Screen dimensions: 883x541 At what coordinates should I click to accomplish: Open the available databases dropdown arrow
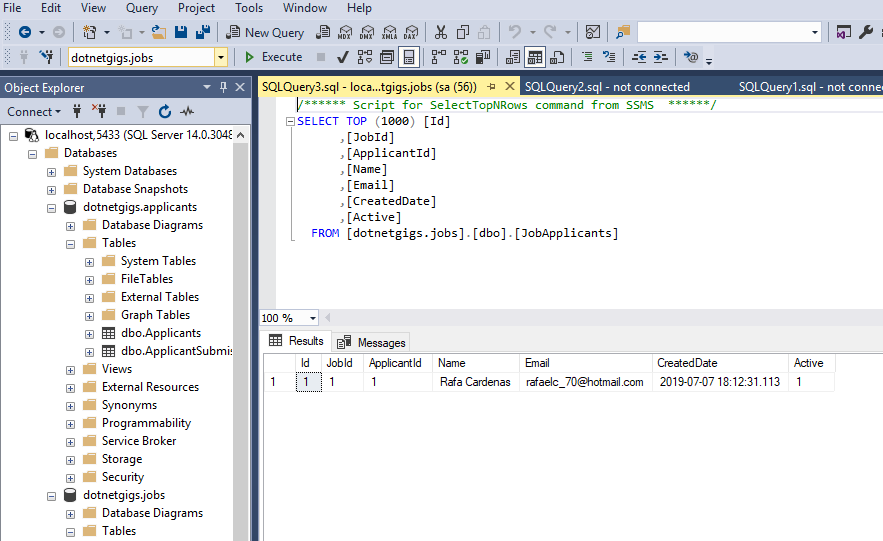coord(221,57)
